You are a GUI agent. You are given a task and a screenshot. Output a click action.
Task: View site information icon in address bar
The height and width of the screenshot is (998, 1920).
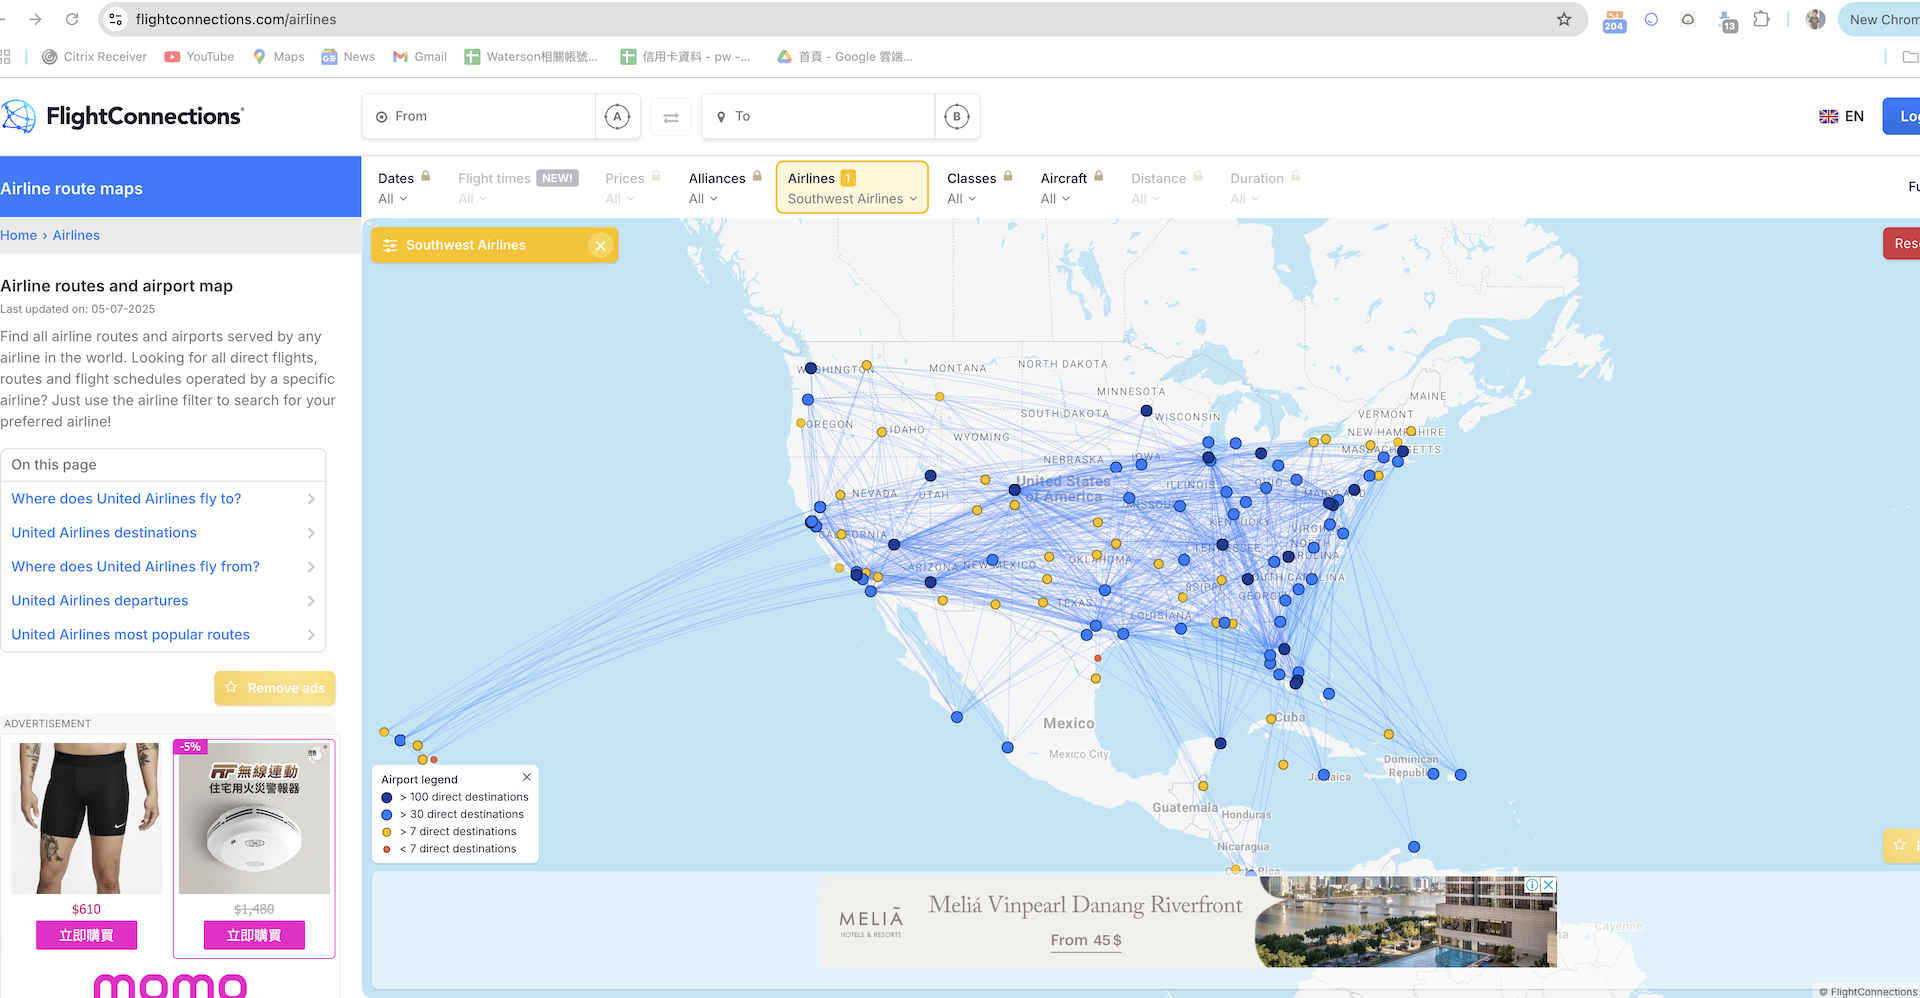(x=116, y=19)
